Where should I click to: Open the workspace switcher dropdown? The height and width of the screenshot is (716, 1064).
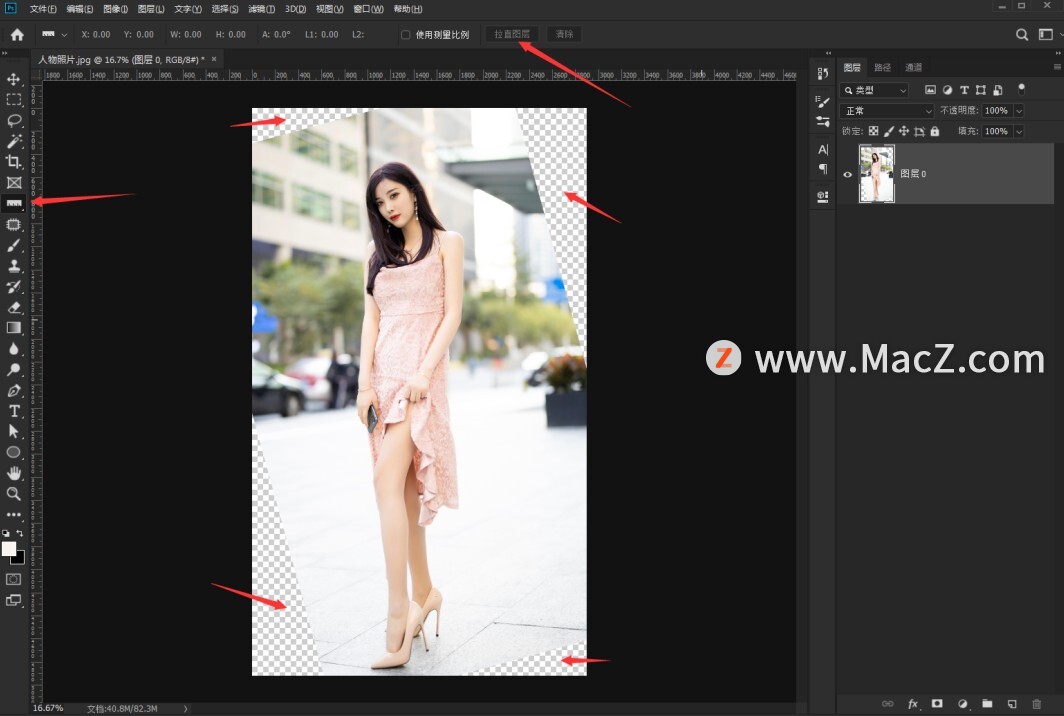pyautogui.click(x=1048, y=35)
